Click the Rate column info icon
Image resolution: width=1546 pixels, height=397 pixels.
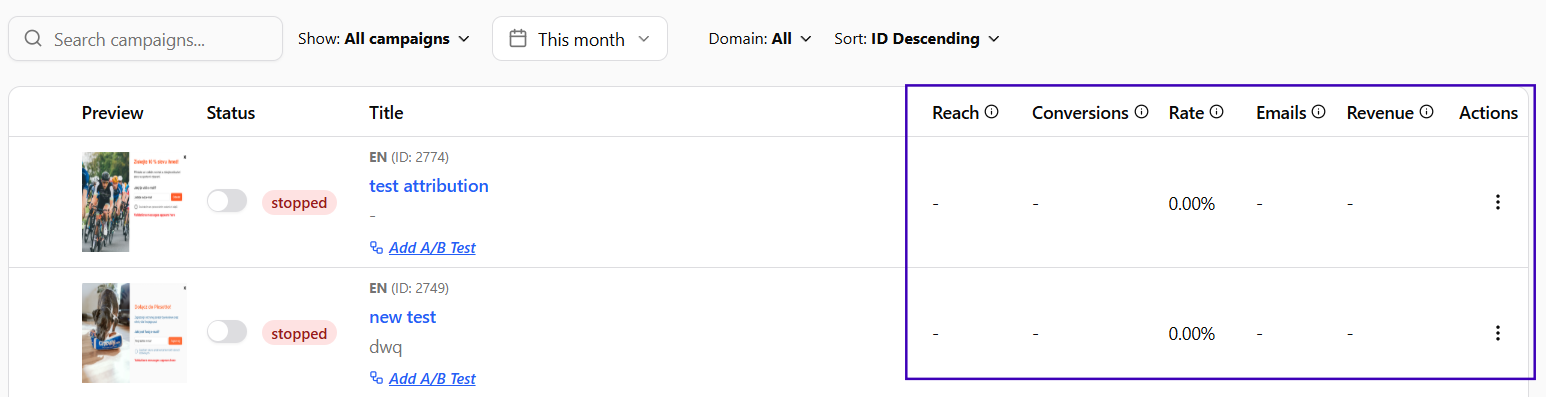(1216, 112)
